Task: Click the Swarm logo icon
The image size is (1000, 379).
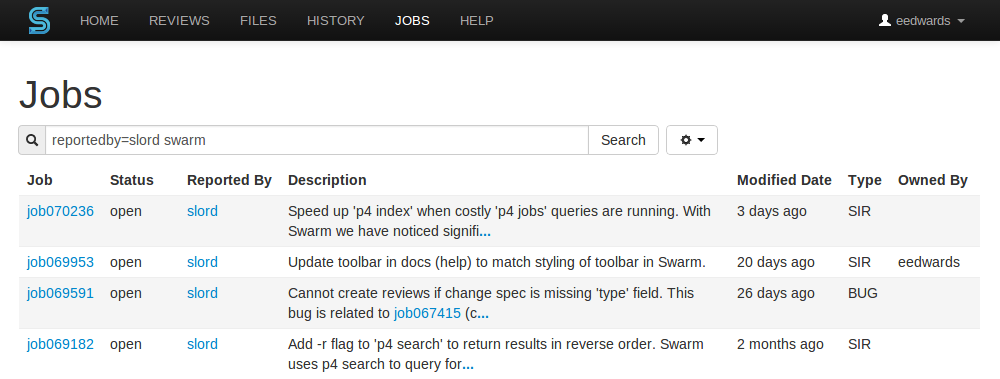Action: [40, 20]
